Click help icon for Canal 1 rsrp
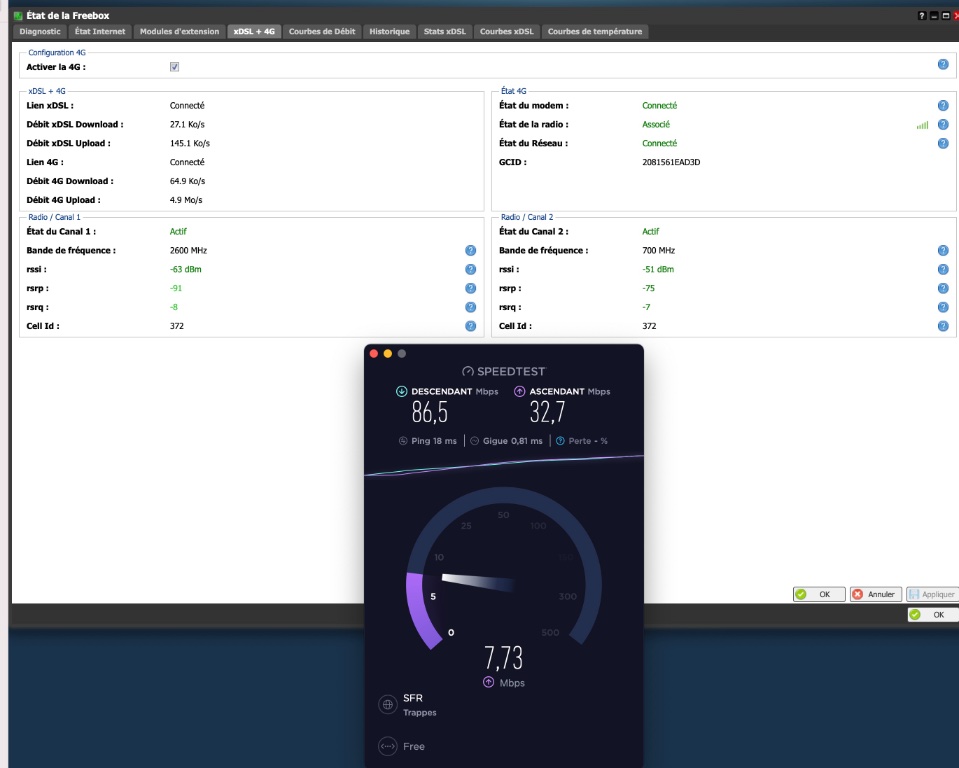This screenshot has width=959, height=768. [470, 288]
